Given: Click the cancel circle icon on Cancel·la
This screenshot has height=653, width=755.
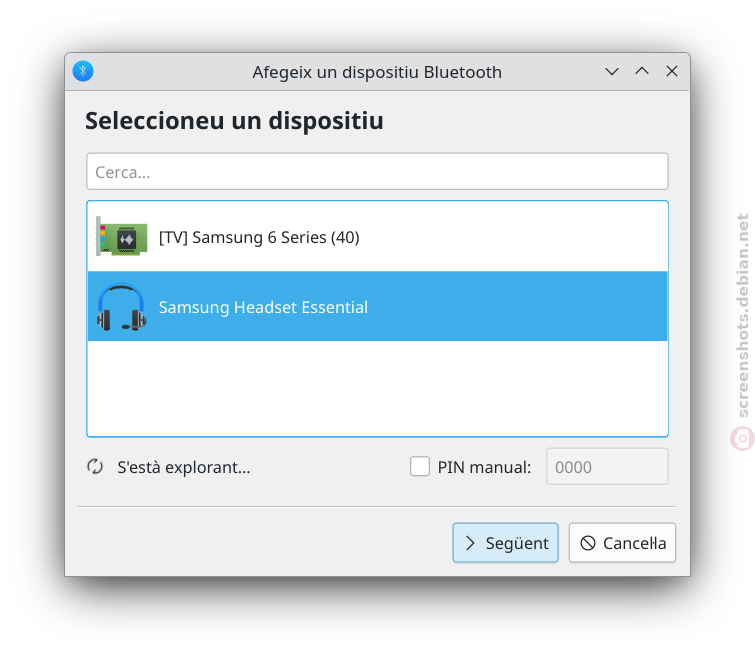Looking at the screenshot, I should [588, 543].
